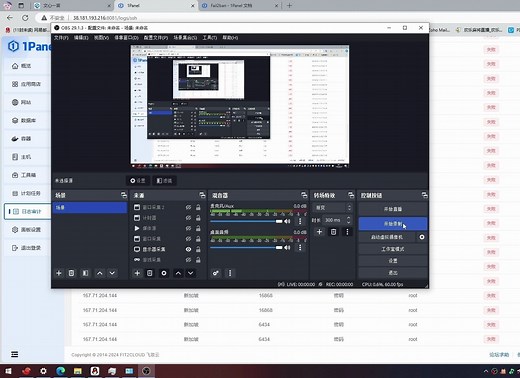Open the 工具(T) menu in OBS

point(210,38)
